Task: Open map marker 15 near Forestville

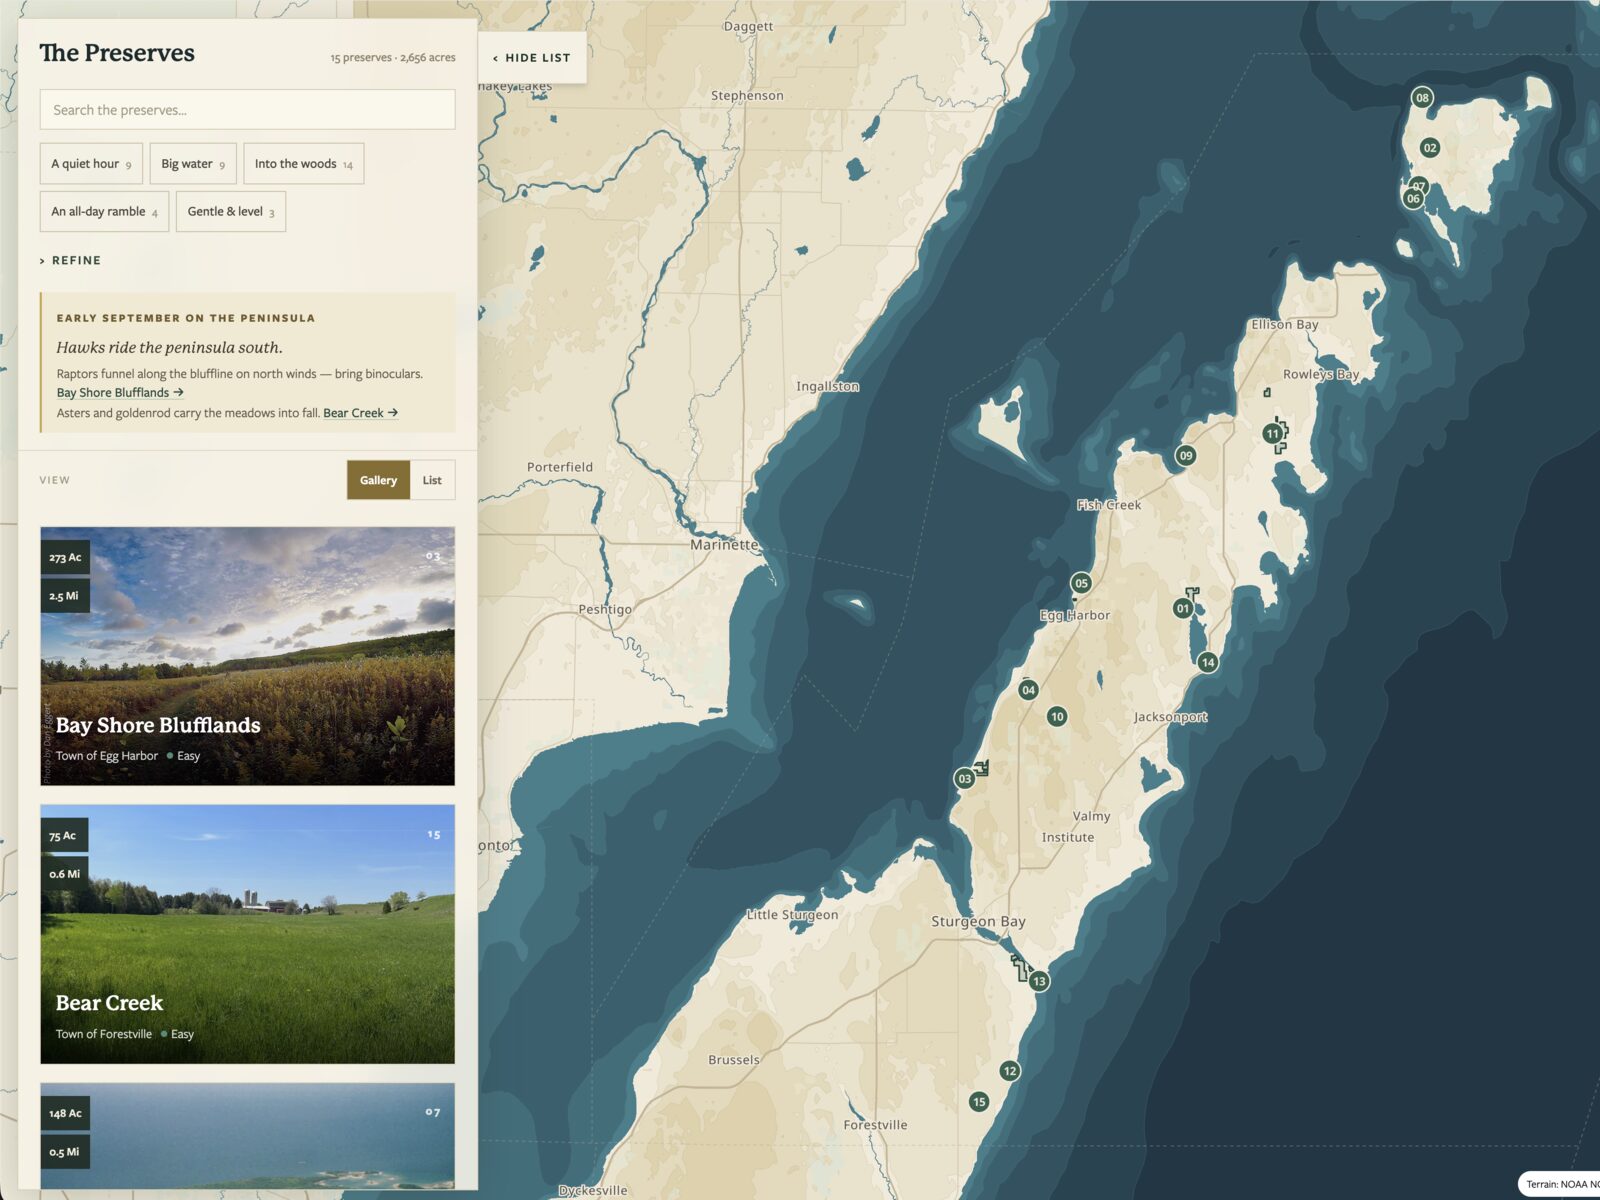Action: 979,1101
